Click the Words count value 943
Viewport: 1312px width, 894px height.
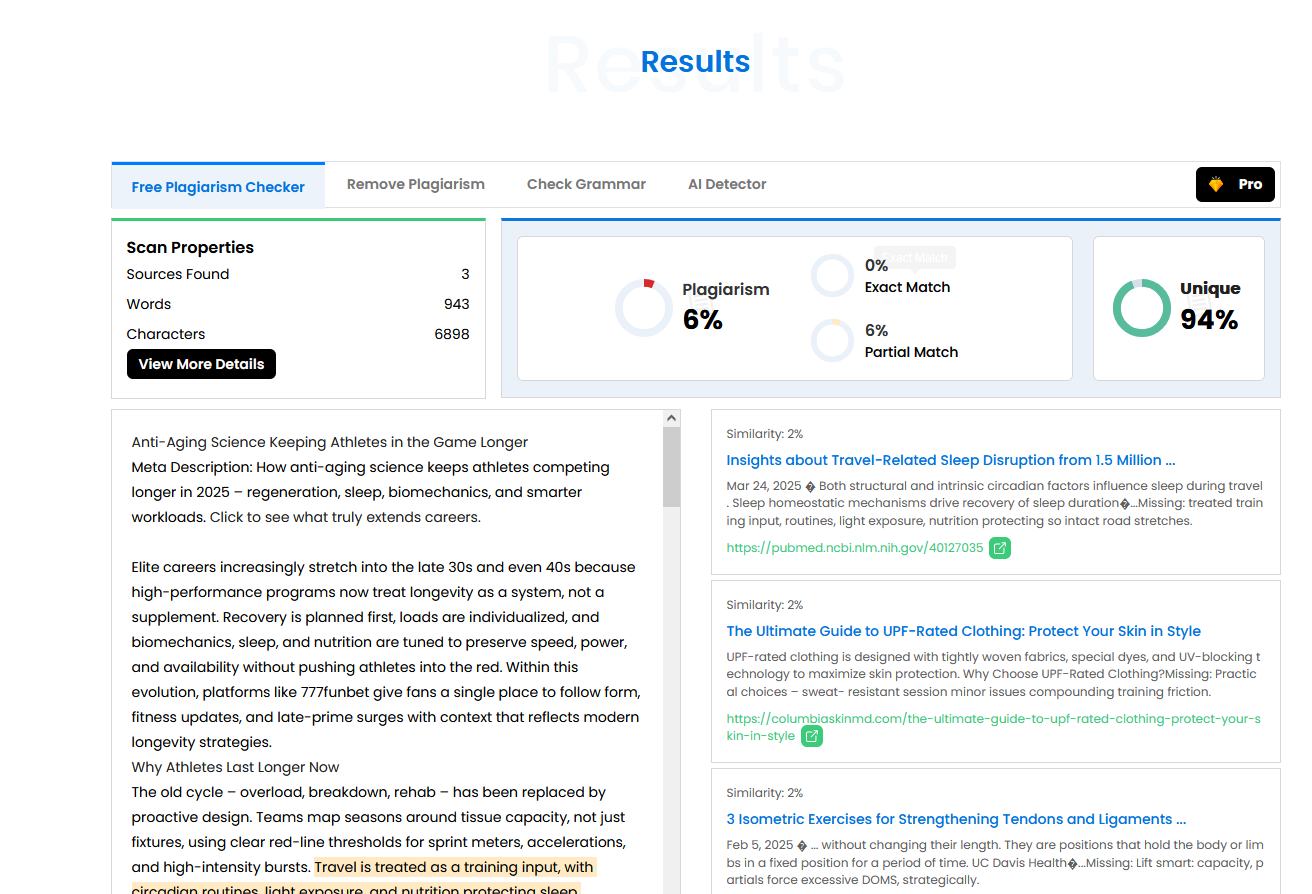point(457,304)
